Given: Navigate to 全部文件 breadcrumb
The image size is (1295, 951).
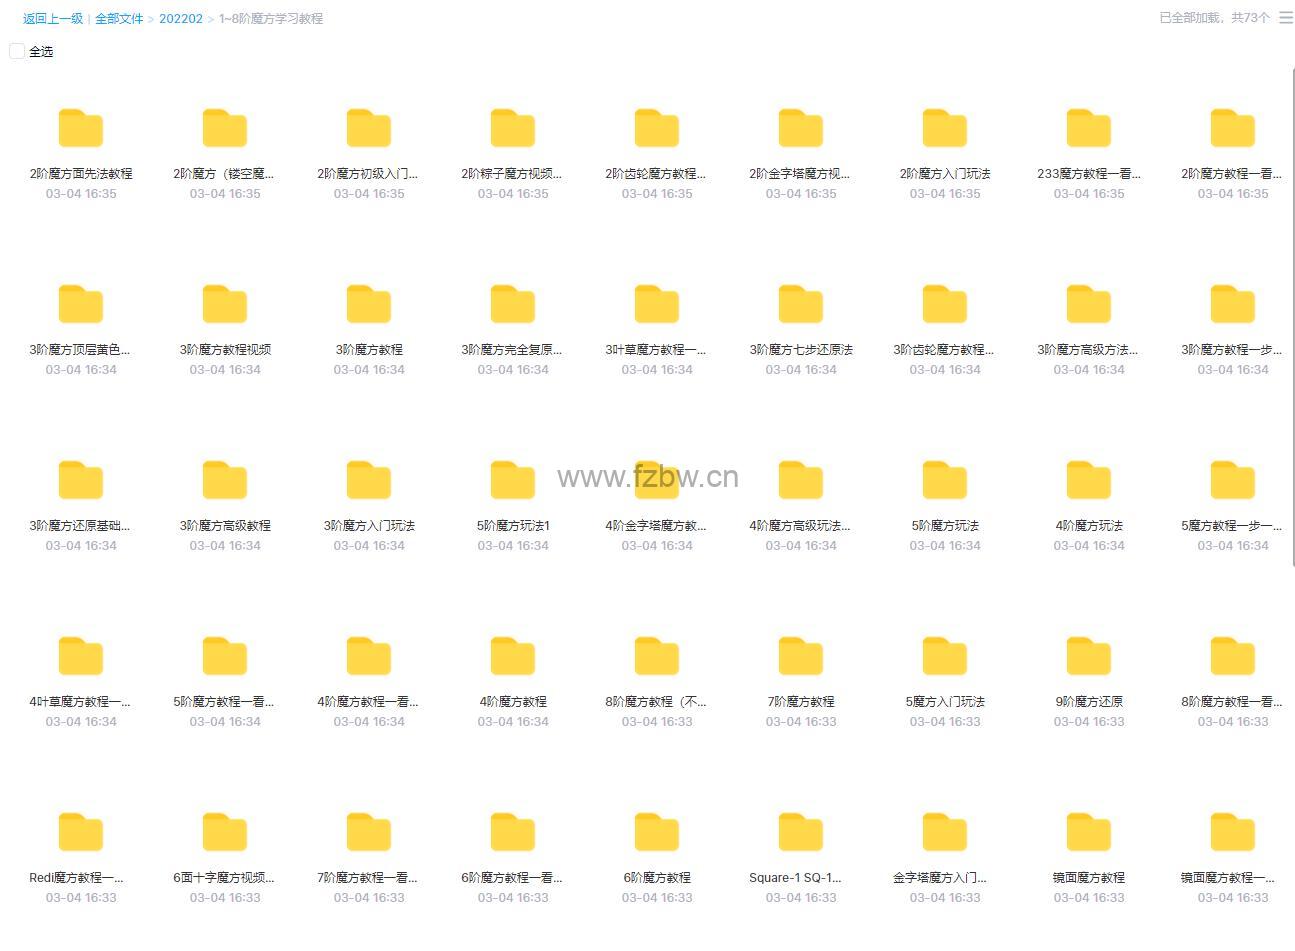Looking at the screenshot, I should 119,19.
